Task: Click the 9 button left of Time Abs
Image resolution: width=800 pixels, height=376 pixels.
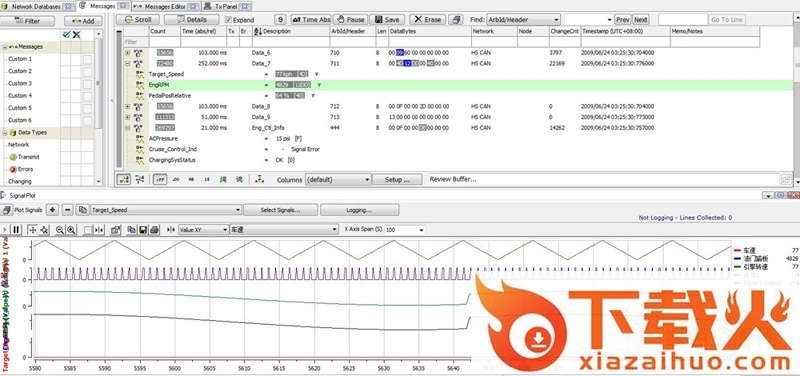Action: 281,19
